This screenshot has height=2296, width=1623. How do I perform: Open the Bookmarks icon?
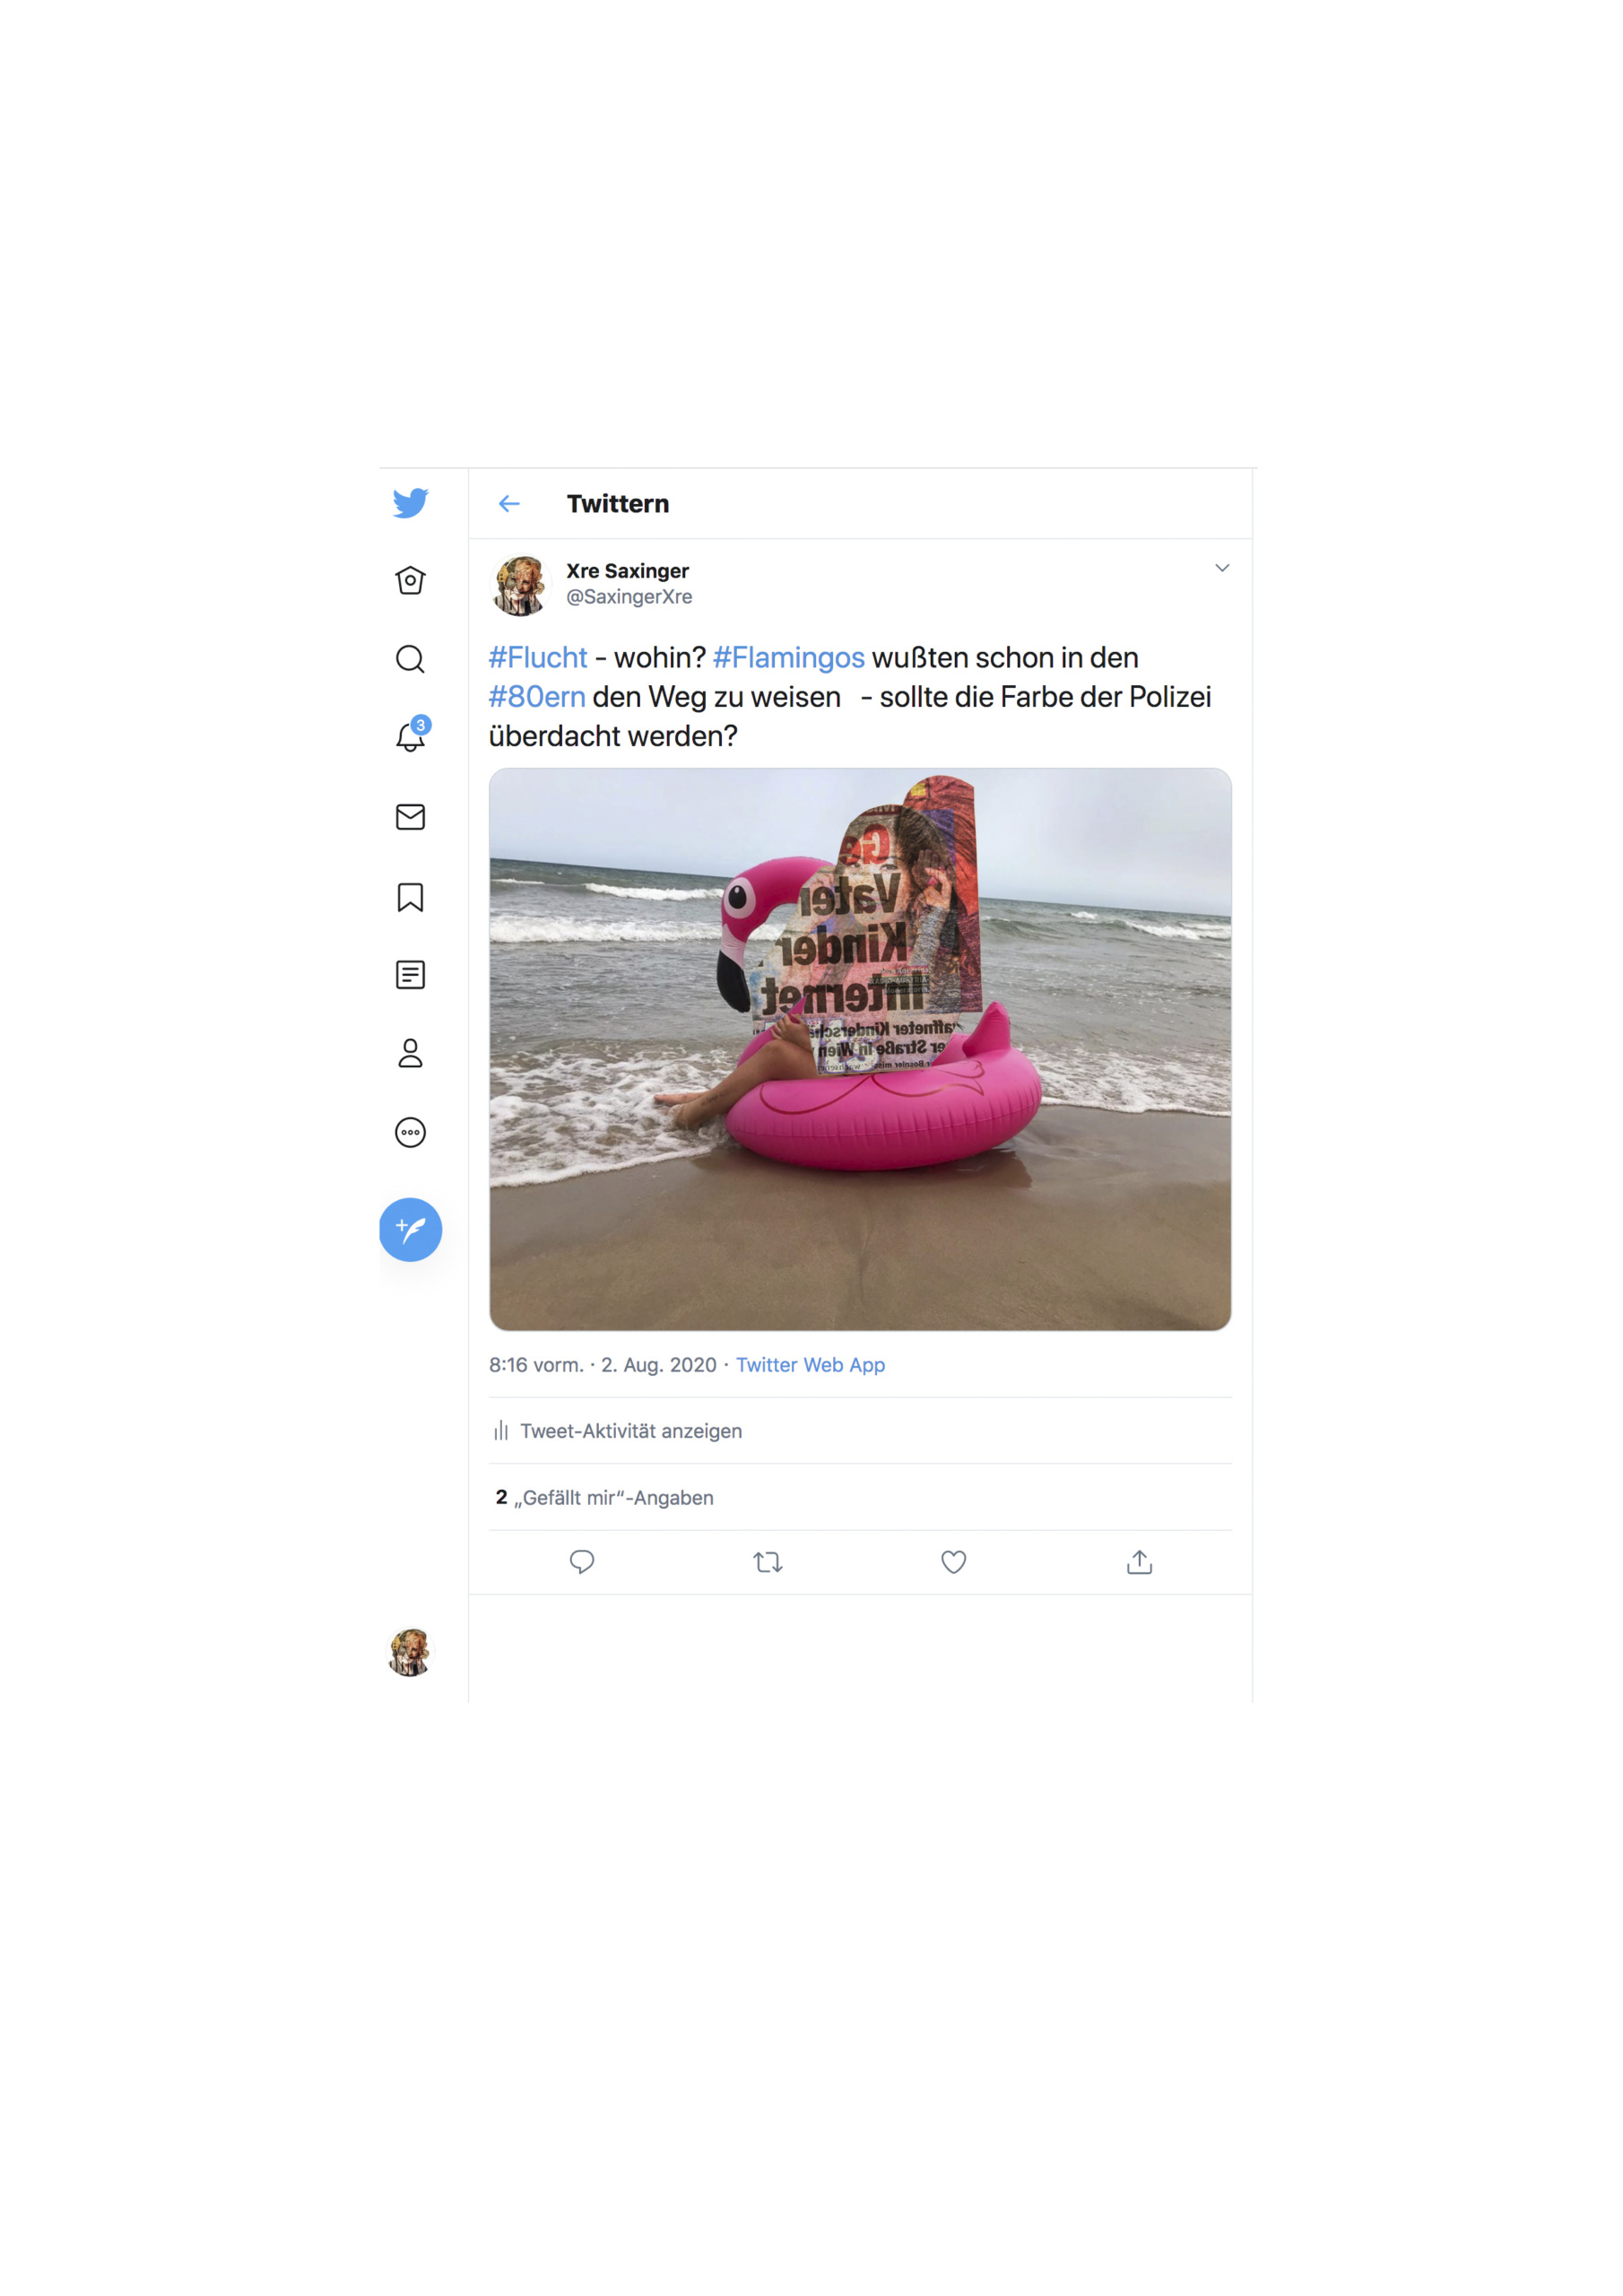(x=410, y=897)
